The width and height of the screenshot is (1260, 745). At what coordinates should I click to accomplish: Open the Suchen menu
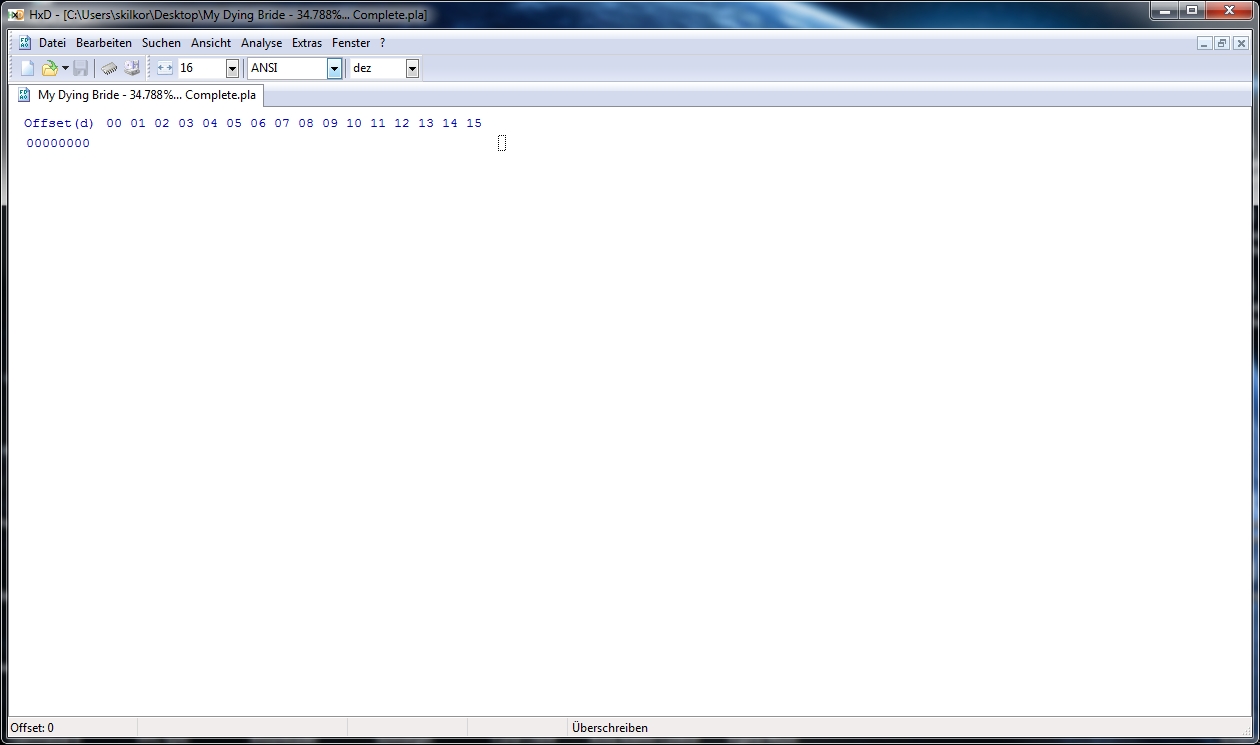(161, 43)
